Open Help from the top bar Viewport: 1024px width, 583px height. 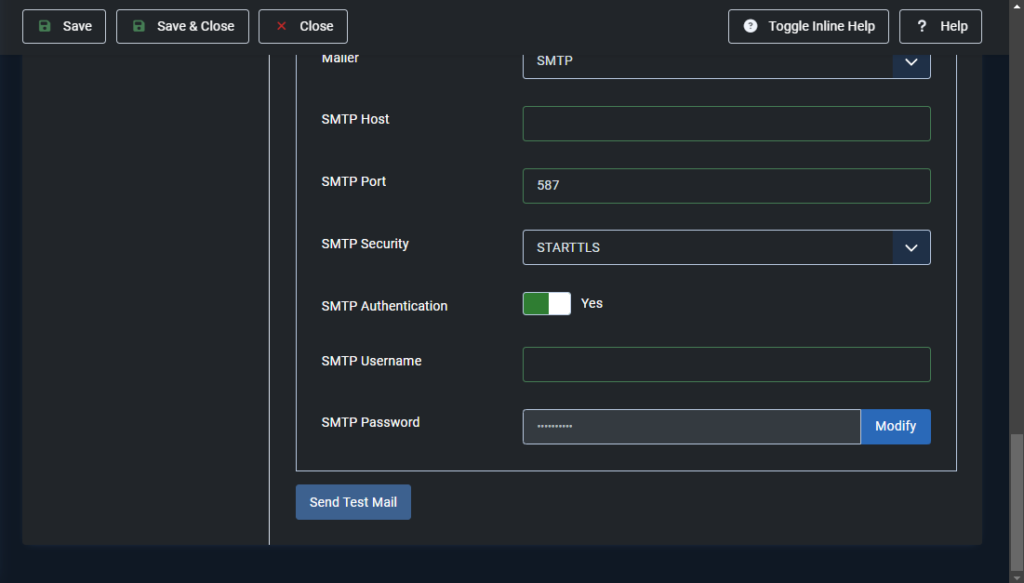[940, 26]
